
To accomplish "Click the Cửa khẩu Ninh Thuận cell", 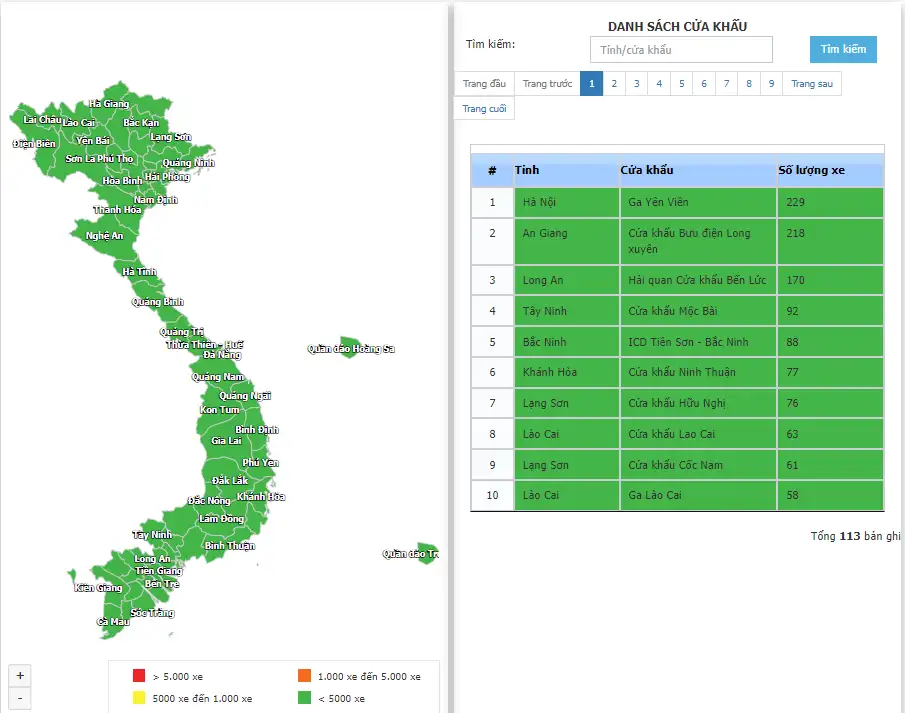I will click(698, 372).
